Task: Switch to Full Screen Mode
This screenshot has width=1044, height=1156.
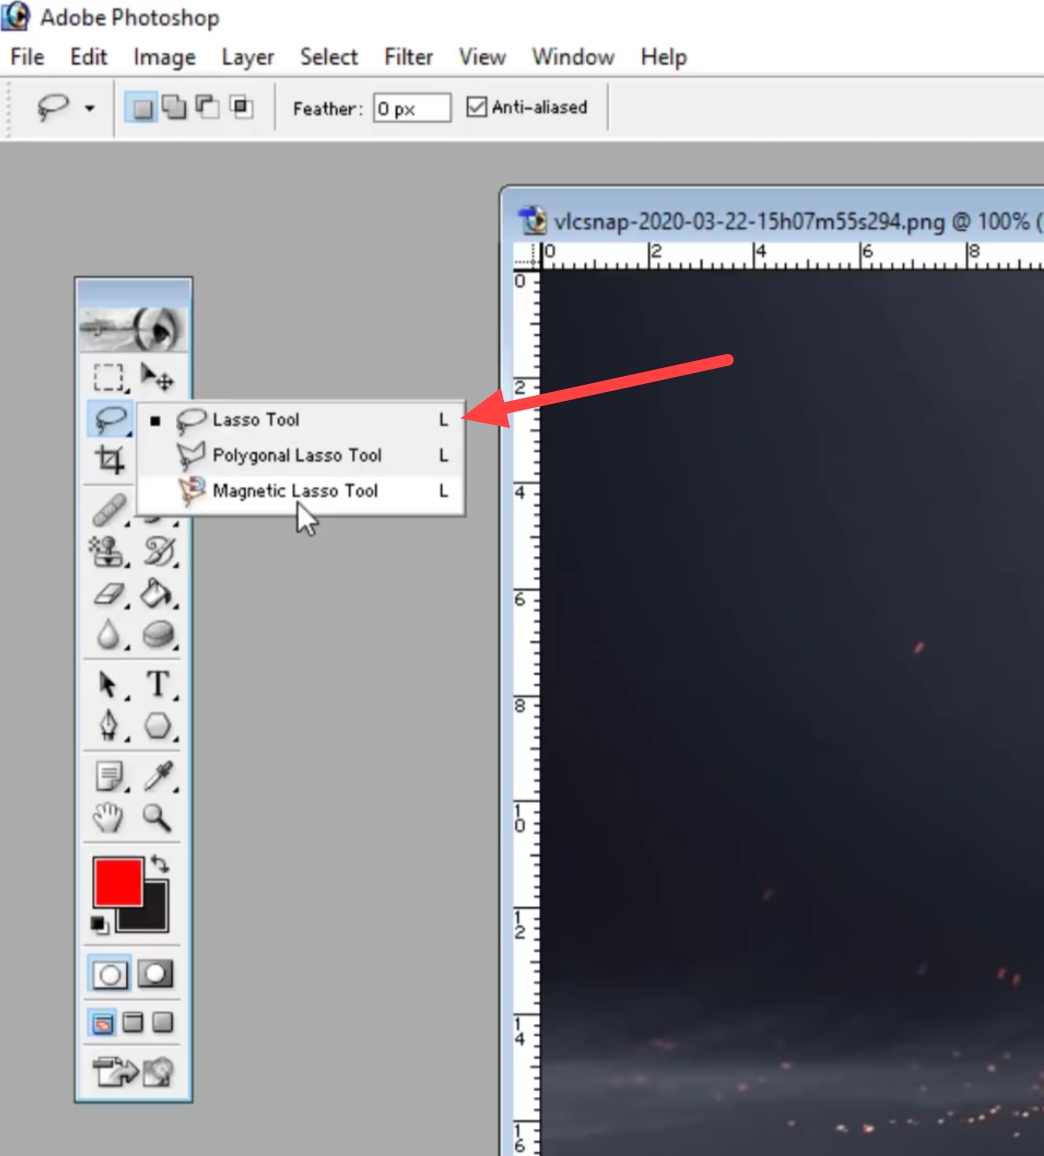Action: pyautogui.click(x=162, y=1023)
